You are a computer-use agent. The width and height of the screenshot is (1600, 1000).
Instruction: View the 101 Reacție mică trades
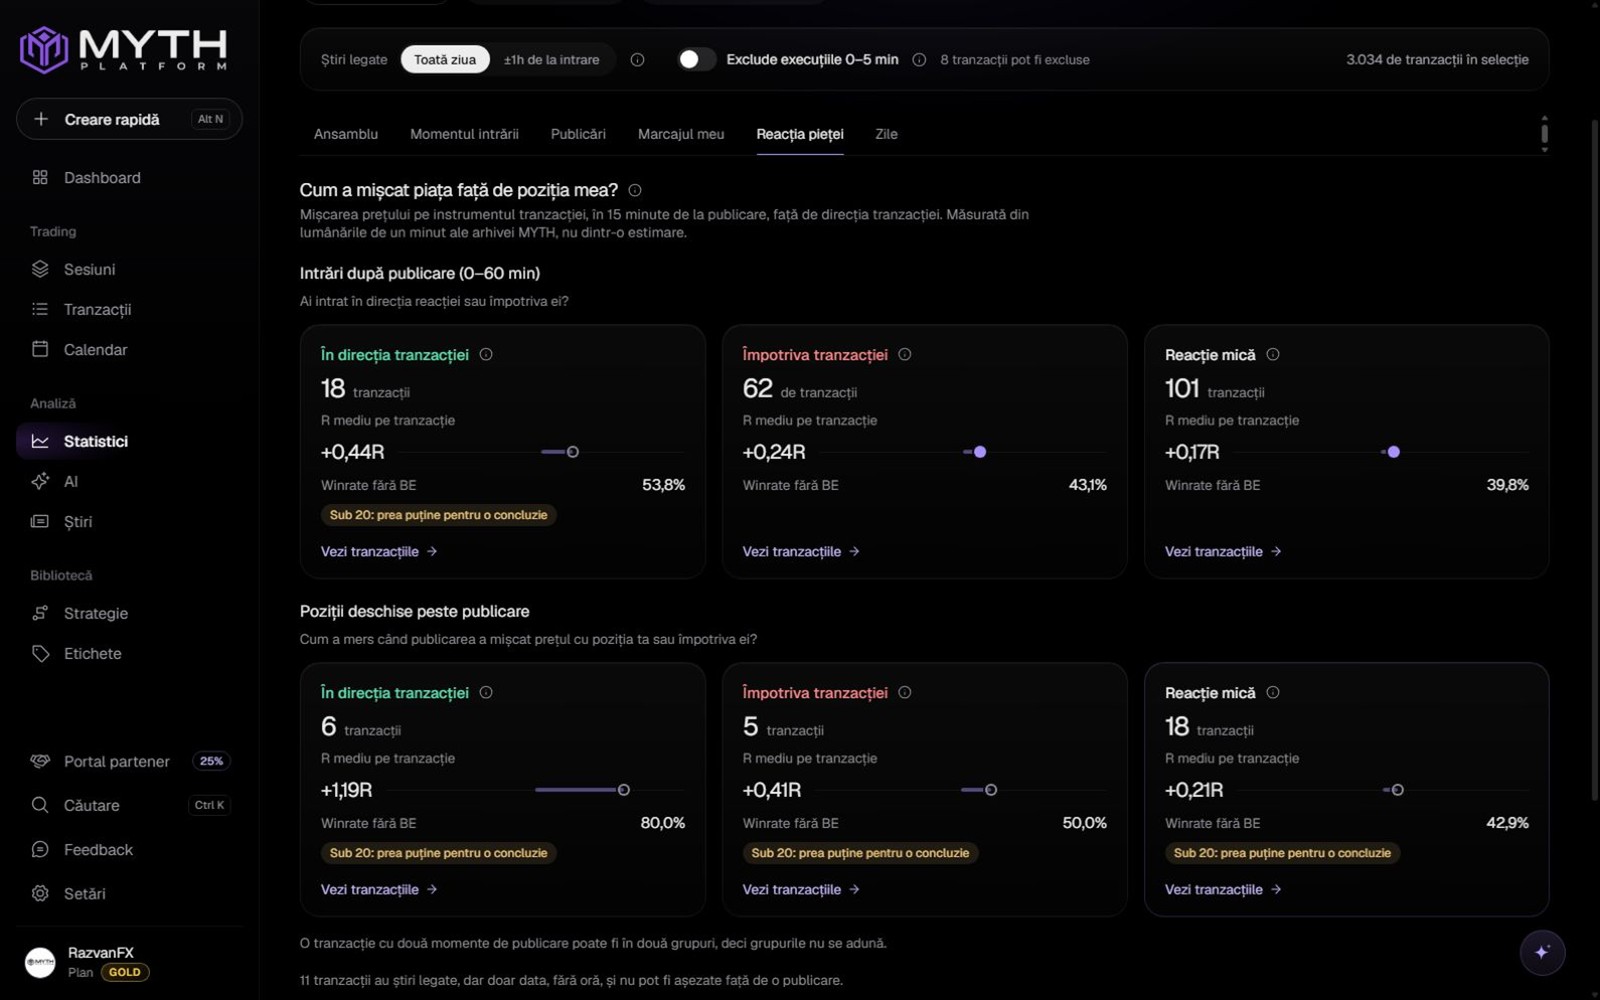click(1223, 551)
